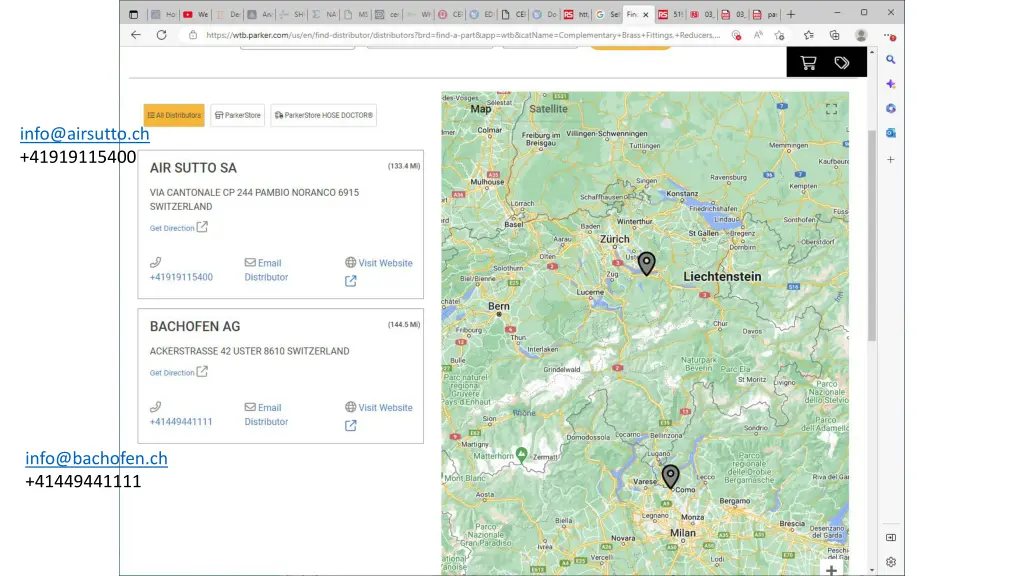Switch the map to Map view
Image resolution: width=1024 pixels, height=576 pixels.
click(x=481, y=109)
